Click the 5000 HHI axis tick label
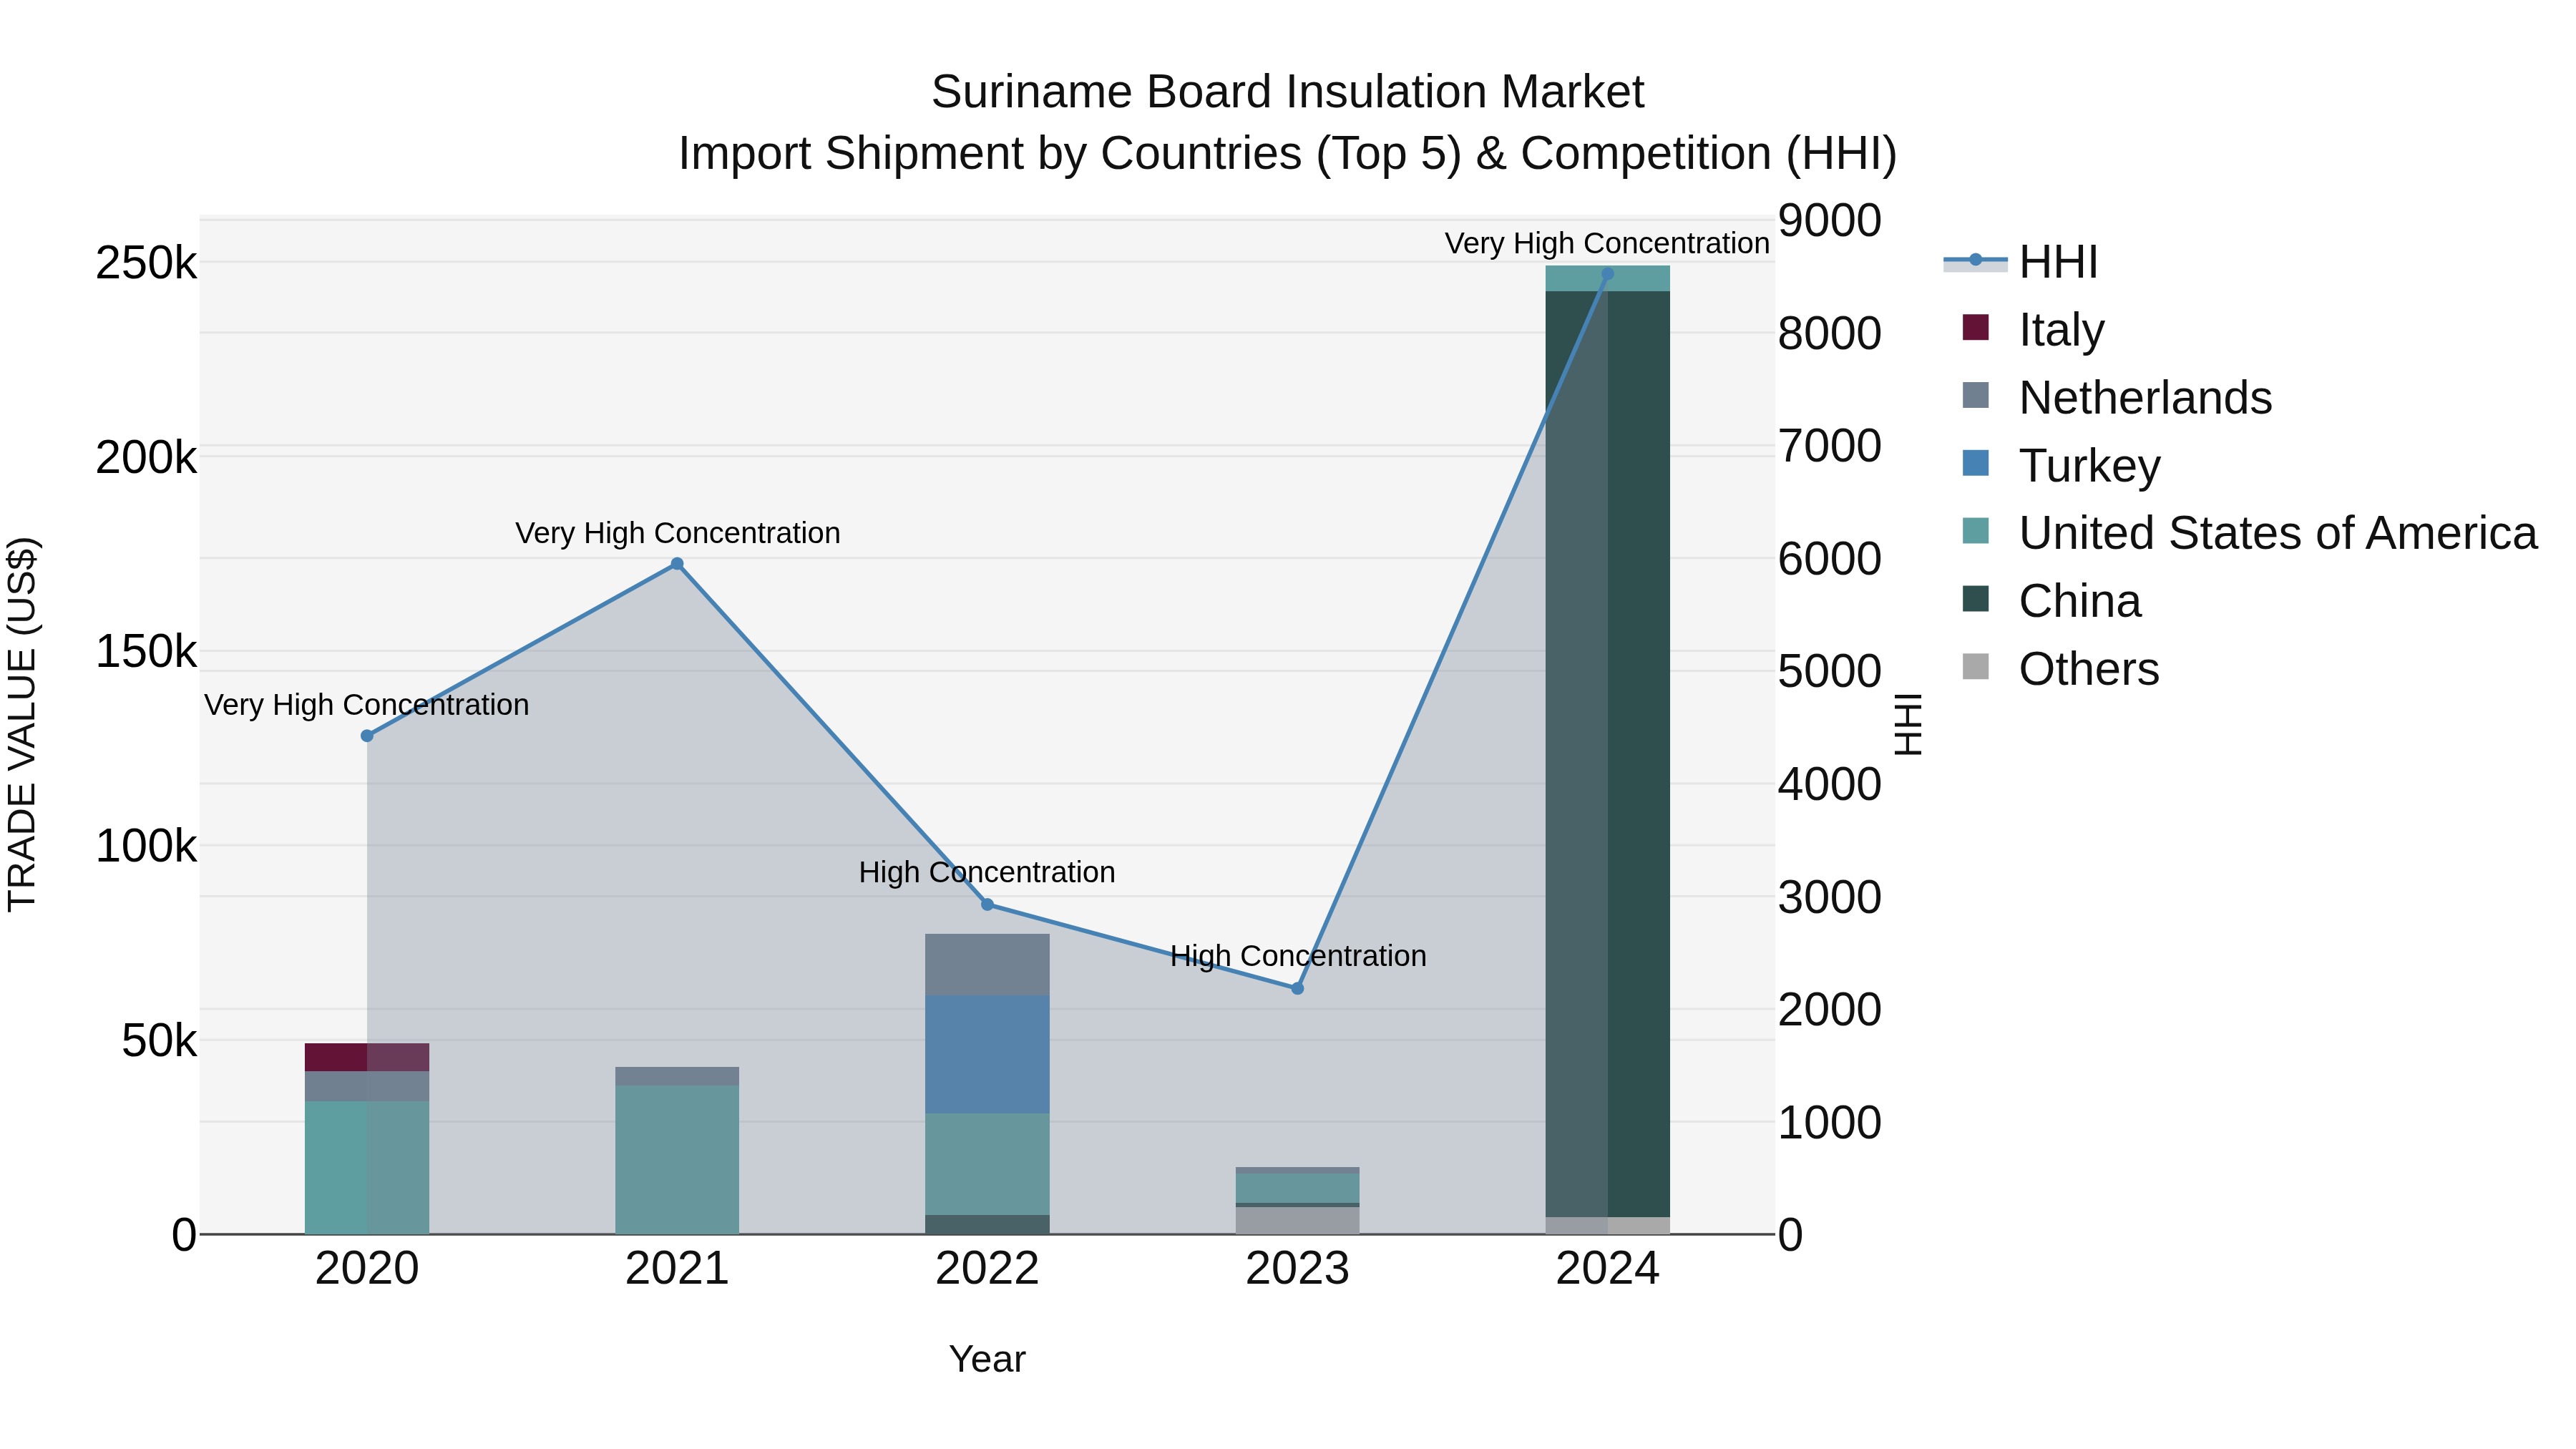This screenshot has width=2576, height=1449. coord(1829,671)
